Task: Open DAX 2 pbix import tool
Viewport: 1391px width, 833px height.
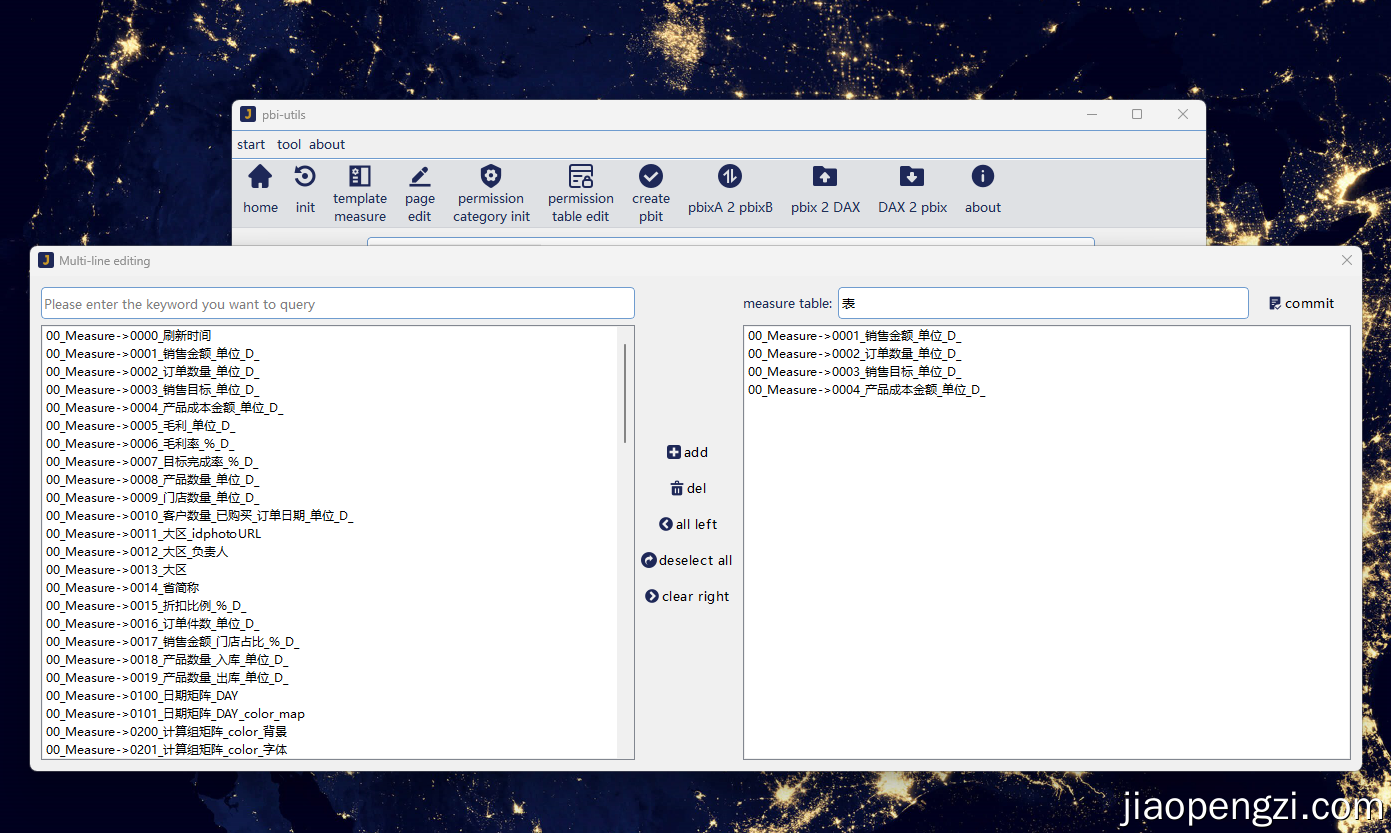Action: [x=912, y=178]
